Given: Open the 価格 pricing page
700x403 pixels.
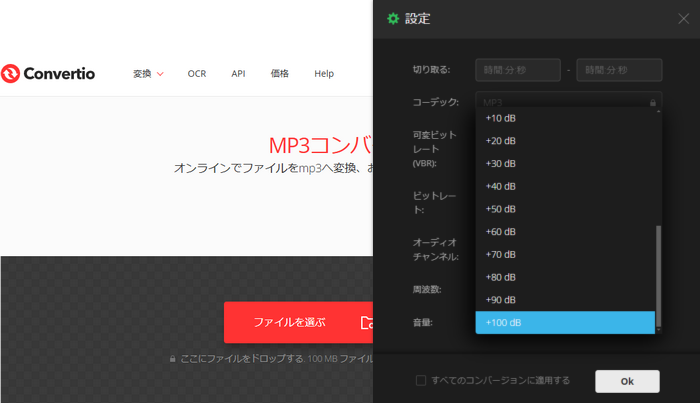Looking at the screenshot, I should coord(280,73).
